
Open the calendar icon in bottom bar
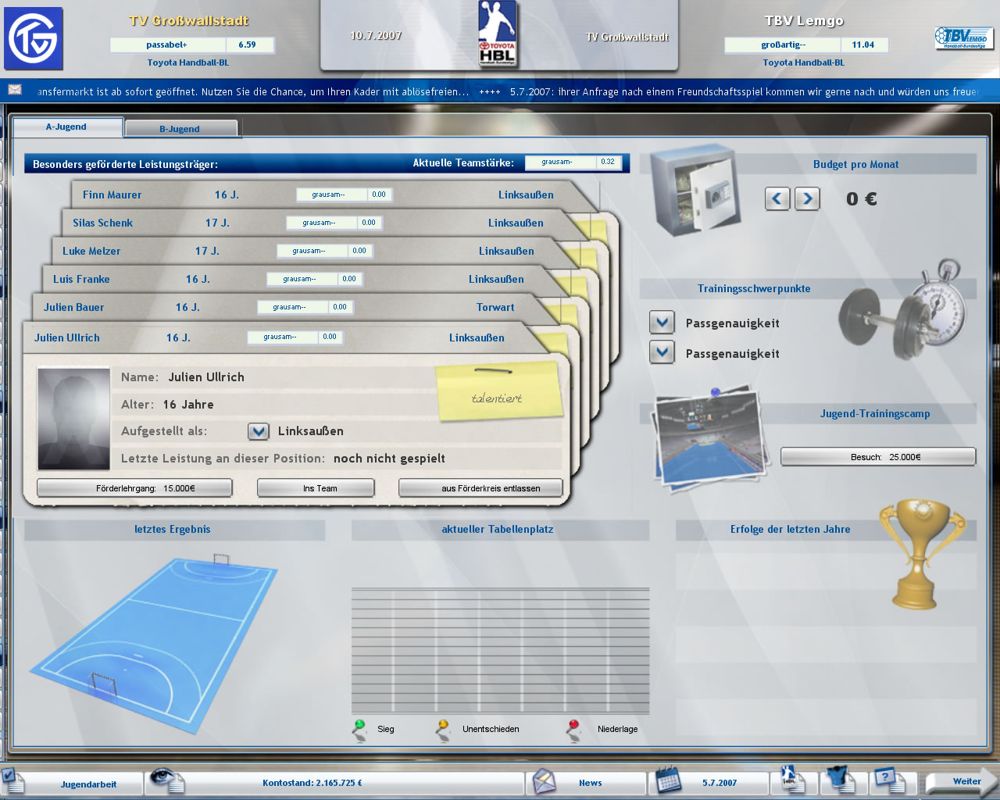669,781
